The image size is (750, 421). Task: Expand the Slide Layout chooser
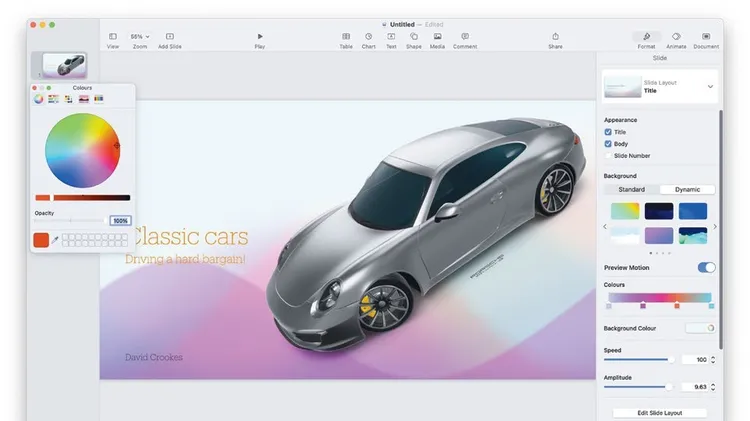coord(710,87)
